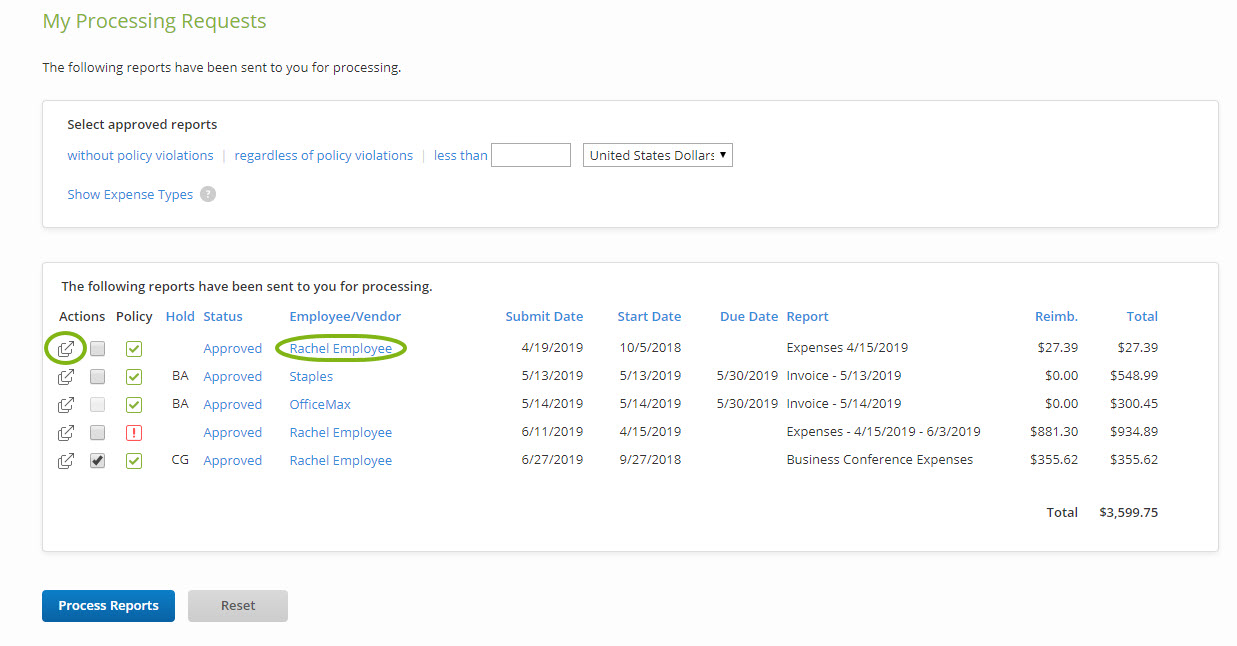The height and width of the screenshot is (646, 1237).
Task: Open action icon for OfficeMax invoice row
Action: [66, 405]
